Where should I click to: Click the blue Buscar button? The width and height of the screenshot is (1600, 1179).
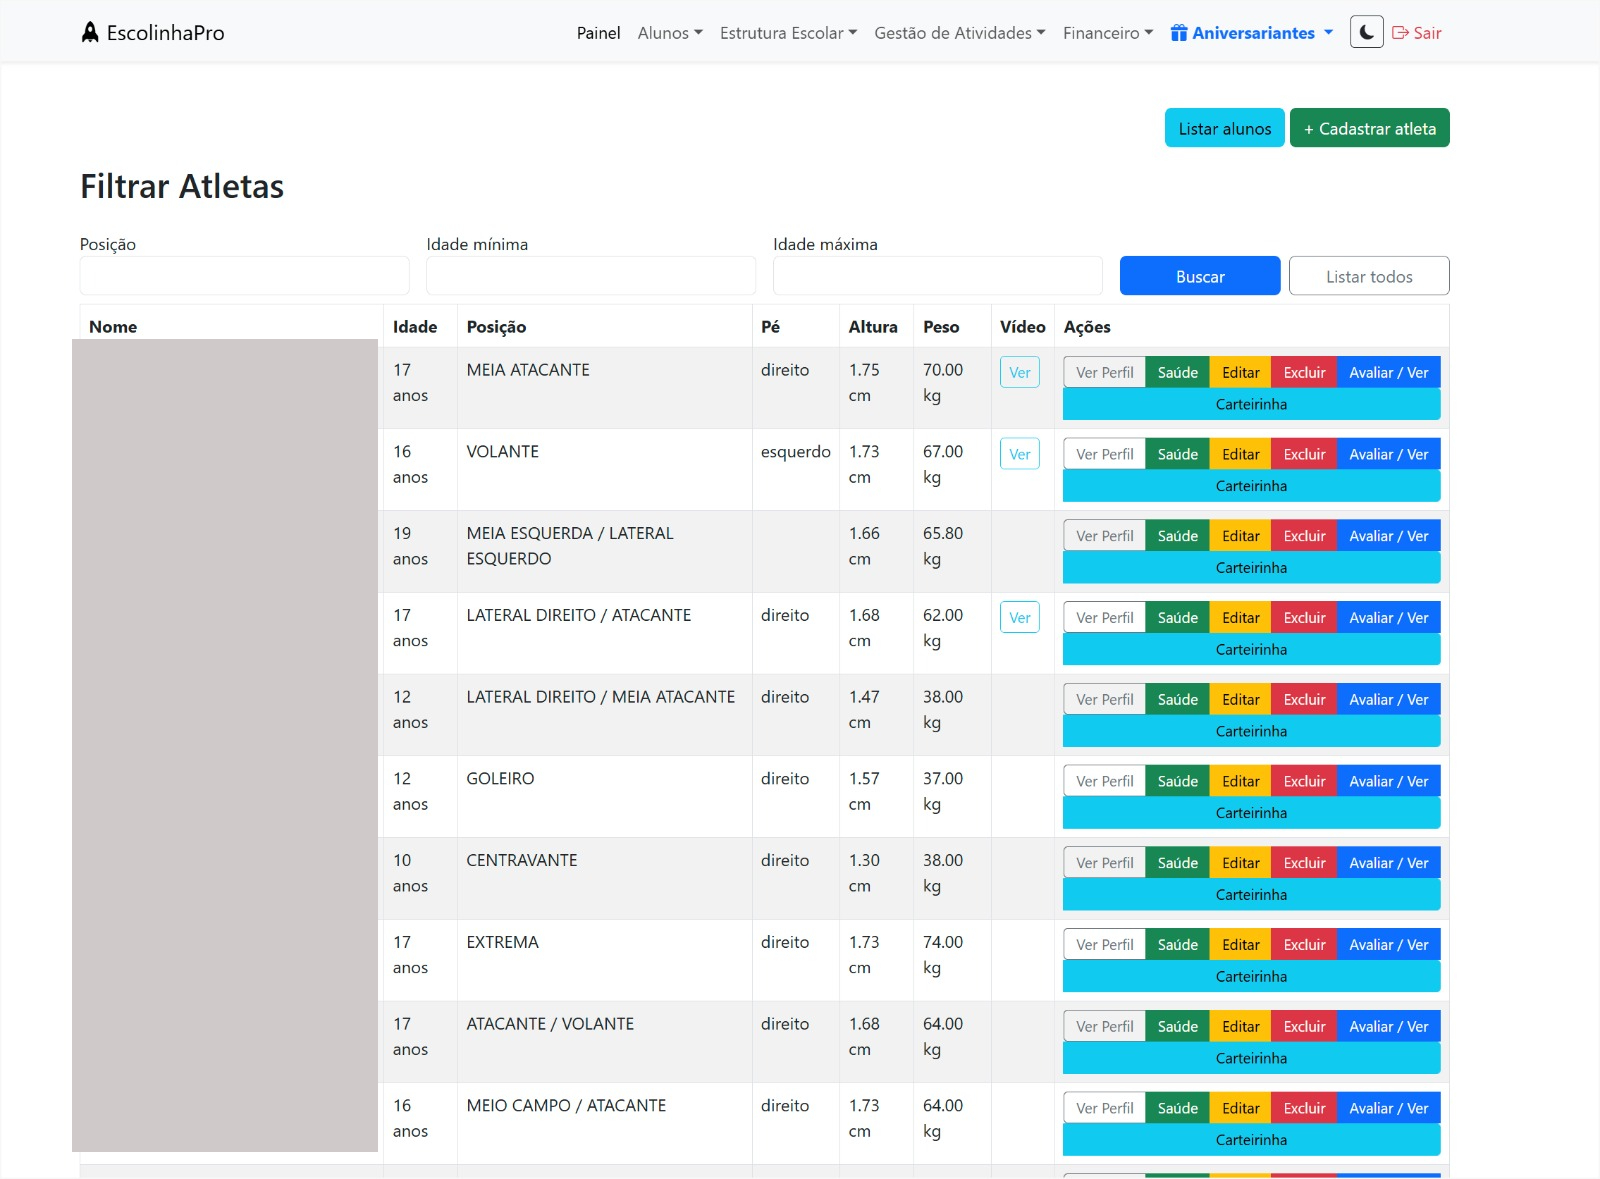[1199, 276]
